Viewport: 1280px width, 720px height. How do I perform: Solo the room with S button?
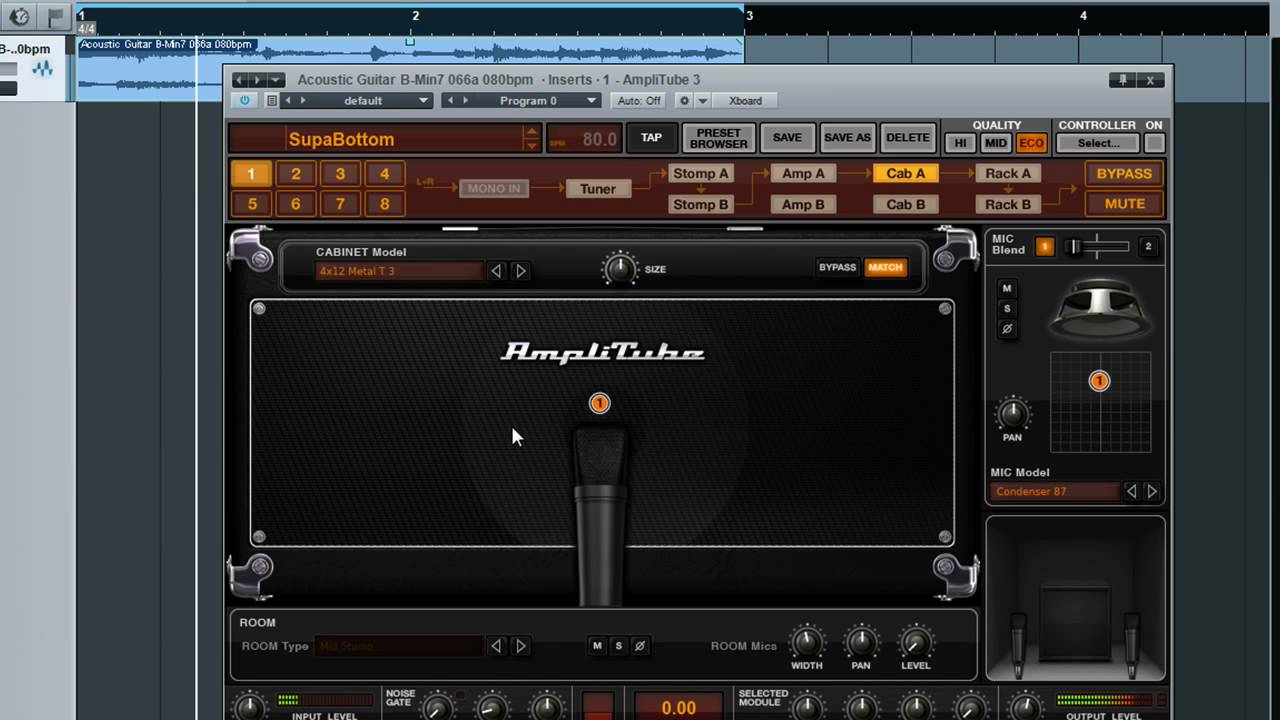(618, 646)
